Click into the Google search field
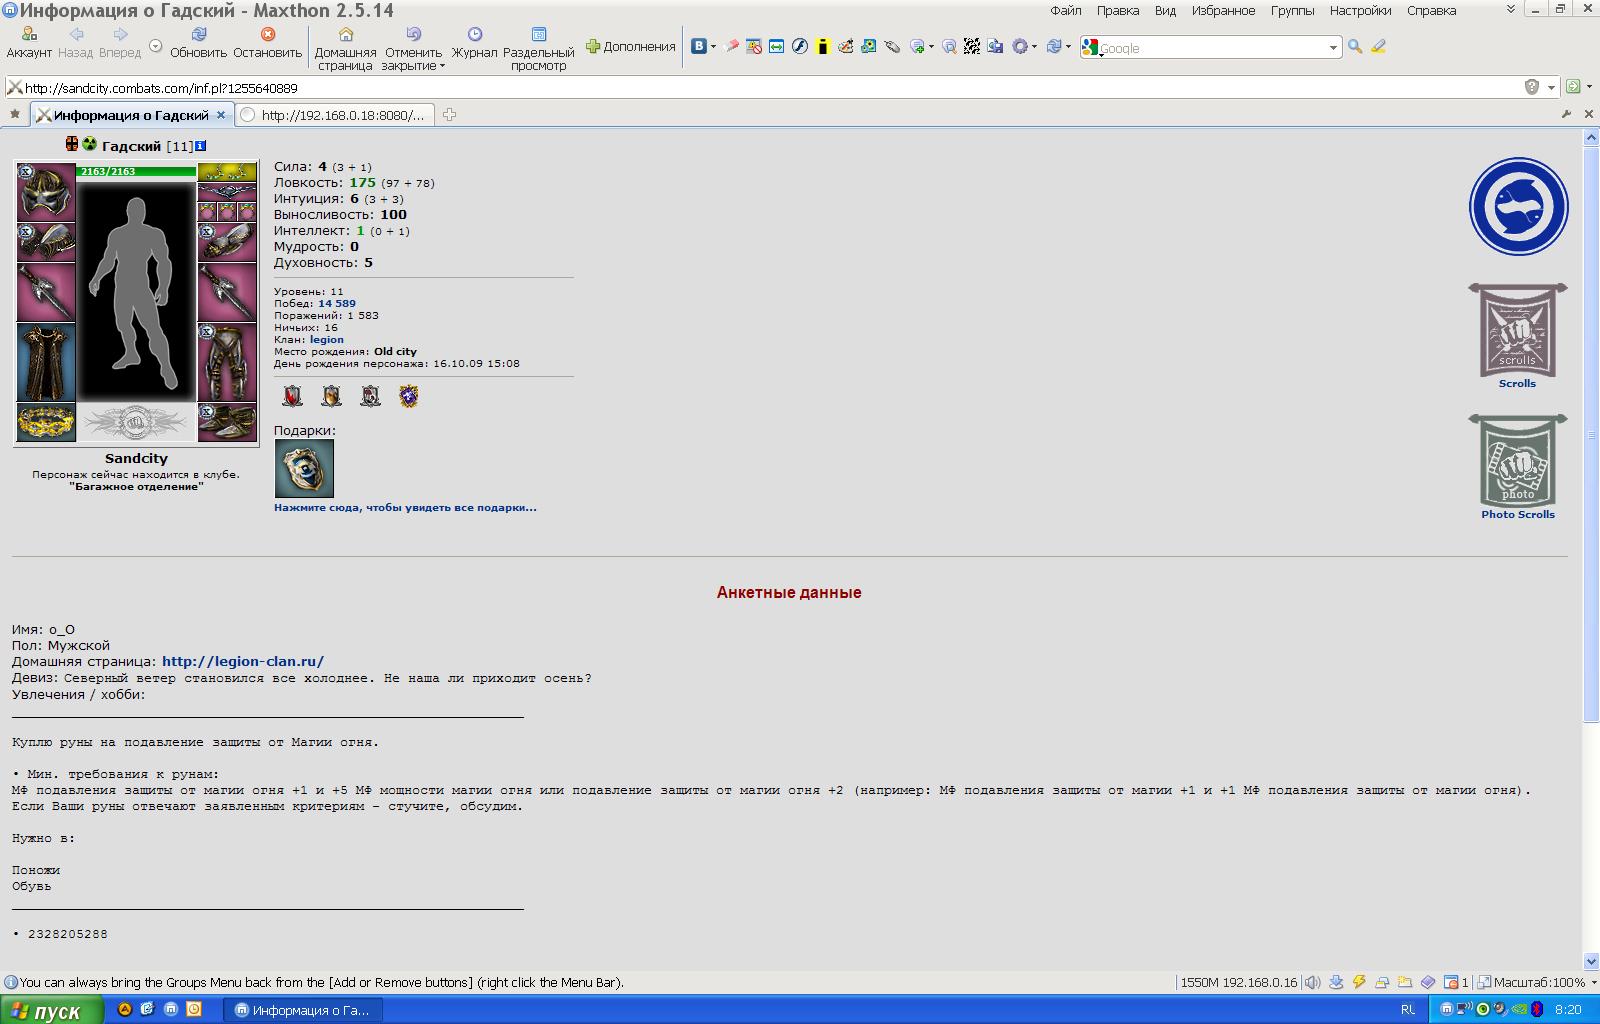 click(1212, 47)
